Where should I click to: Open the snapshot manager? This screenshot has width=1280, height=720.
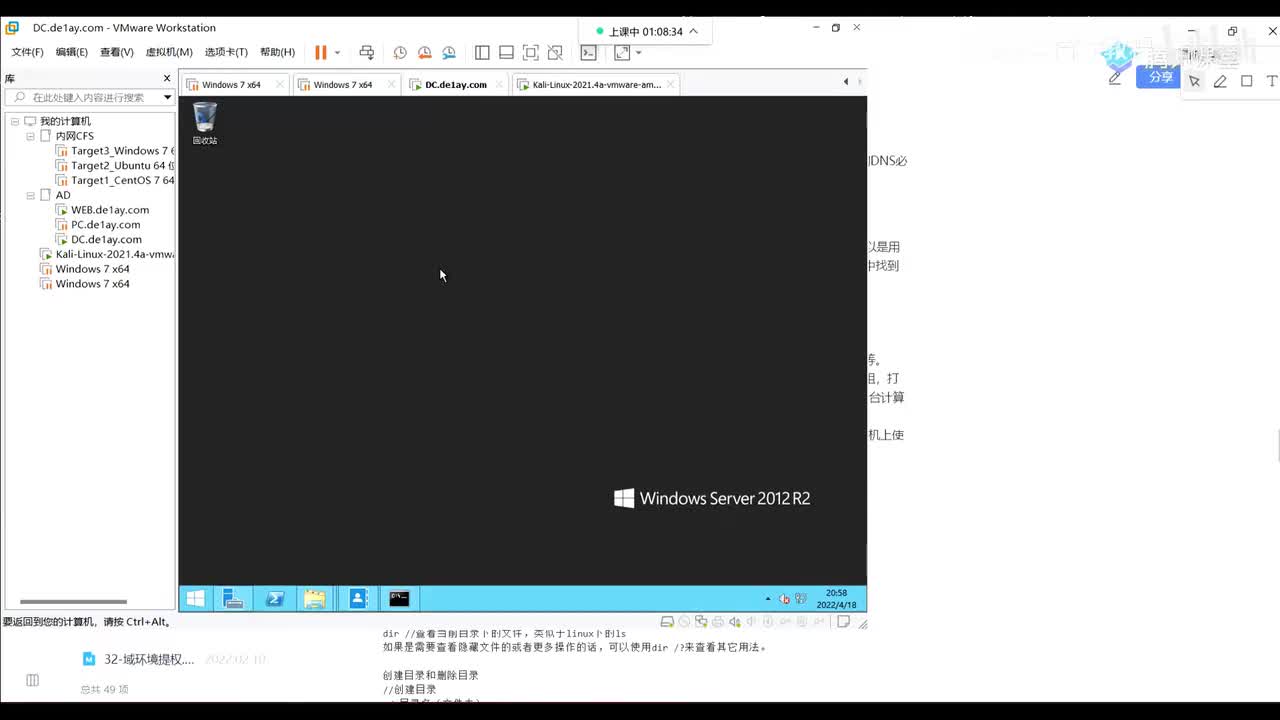(x=449, y=52)
